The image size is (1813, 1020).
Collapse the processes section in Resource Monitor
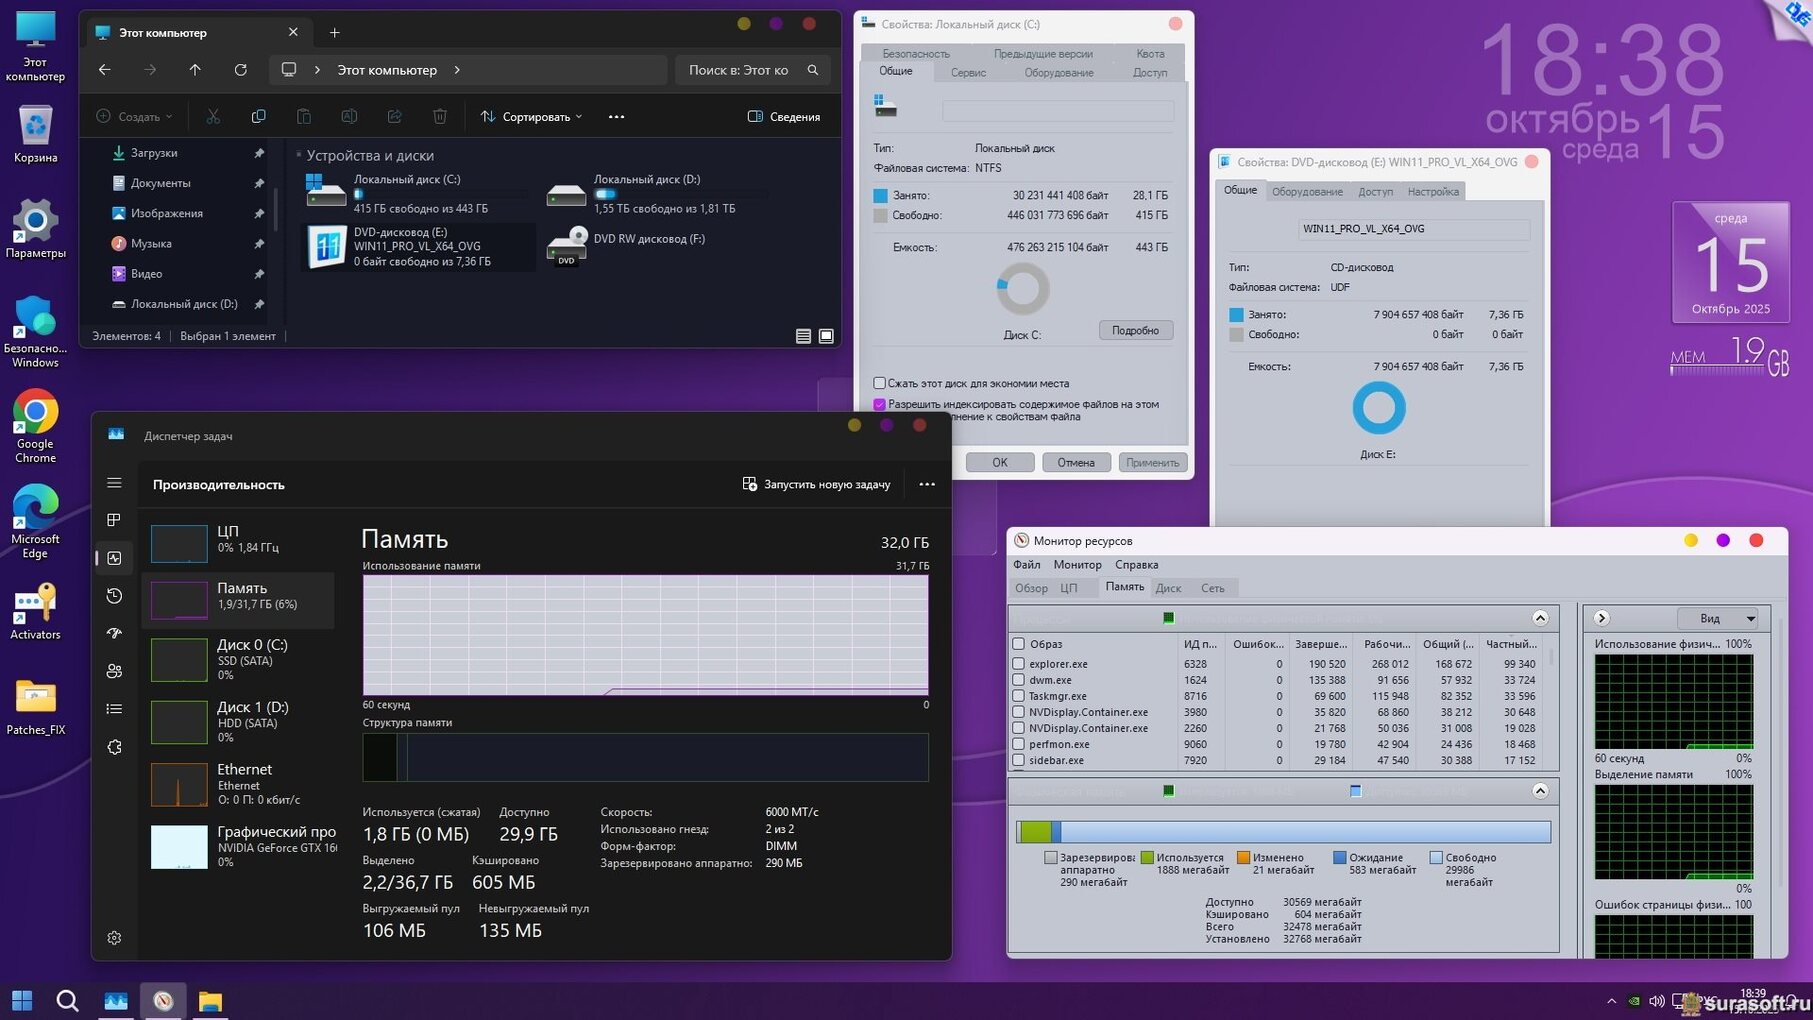point(1540,618)
